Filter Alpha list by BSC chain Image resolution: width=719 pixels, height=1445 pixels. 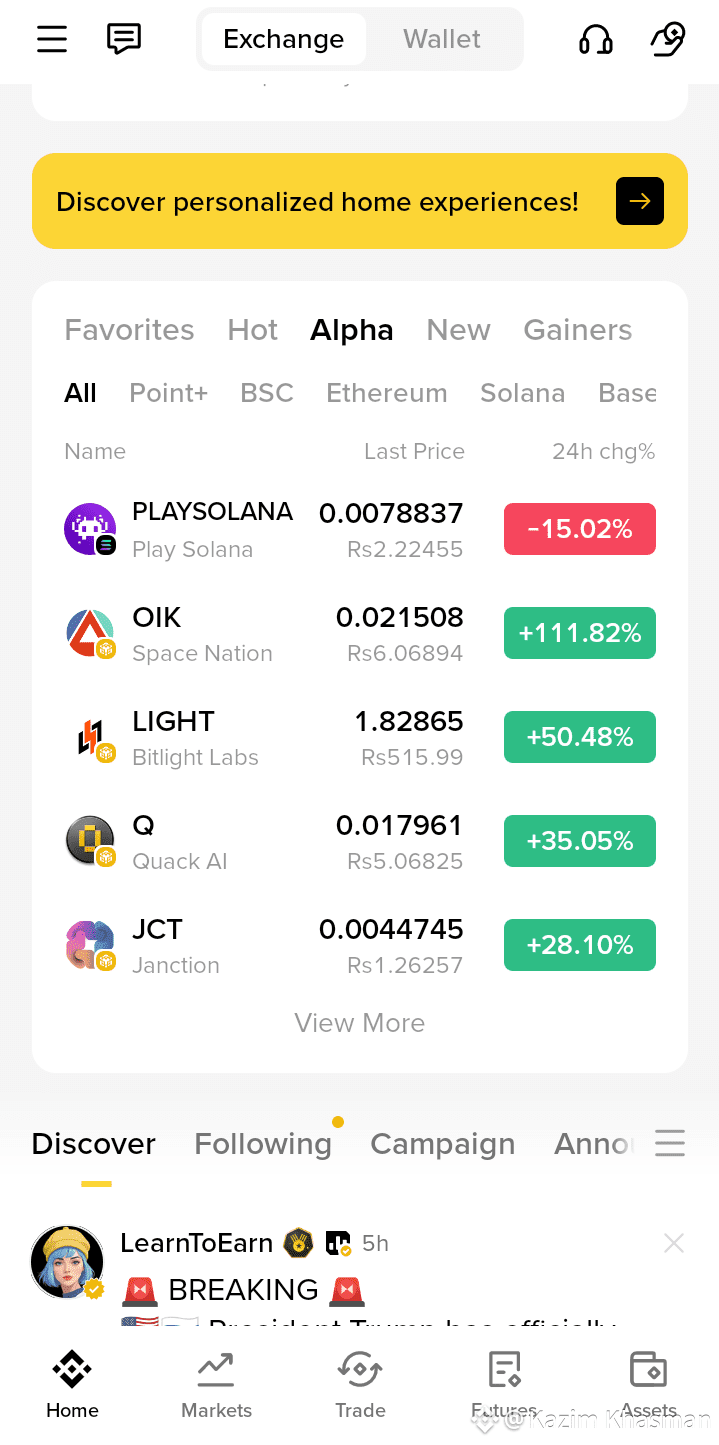point(267,393)
